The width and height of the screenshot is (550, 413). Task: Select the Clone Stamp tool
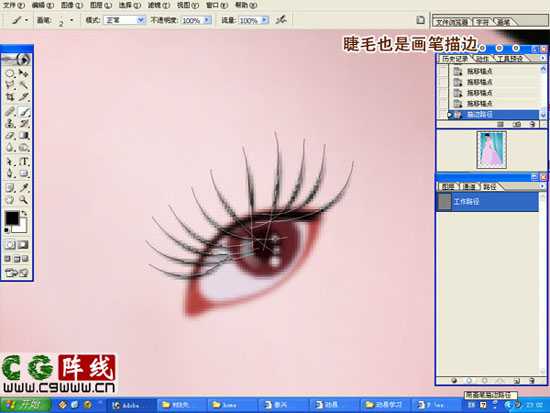(10, 124)
